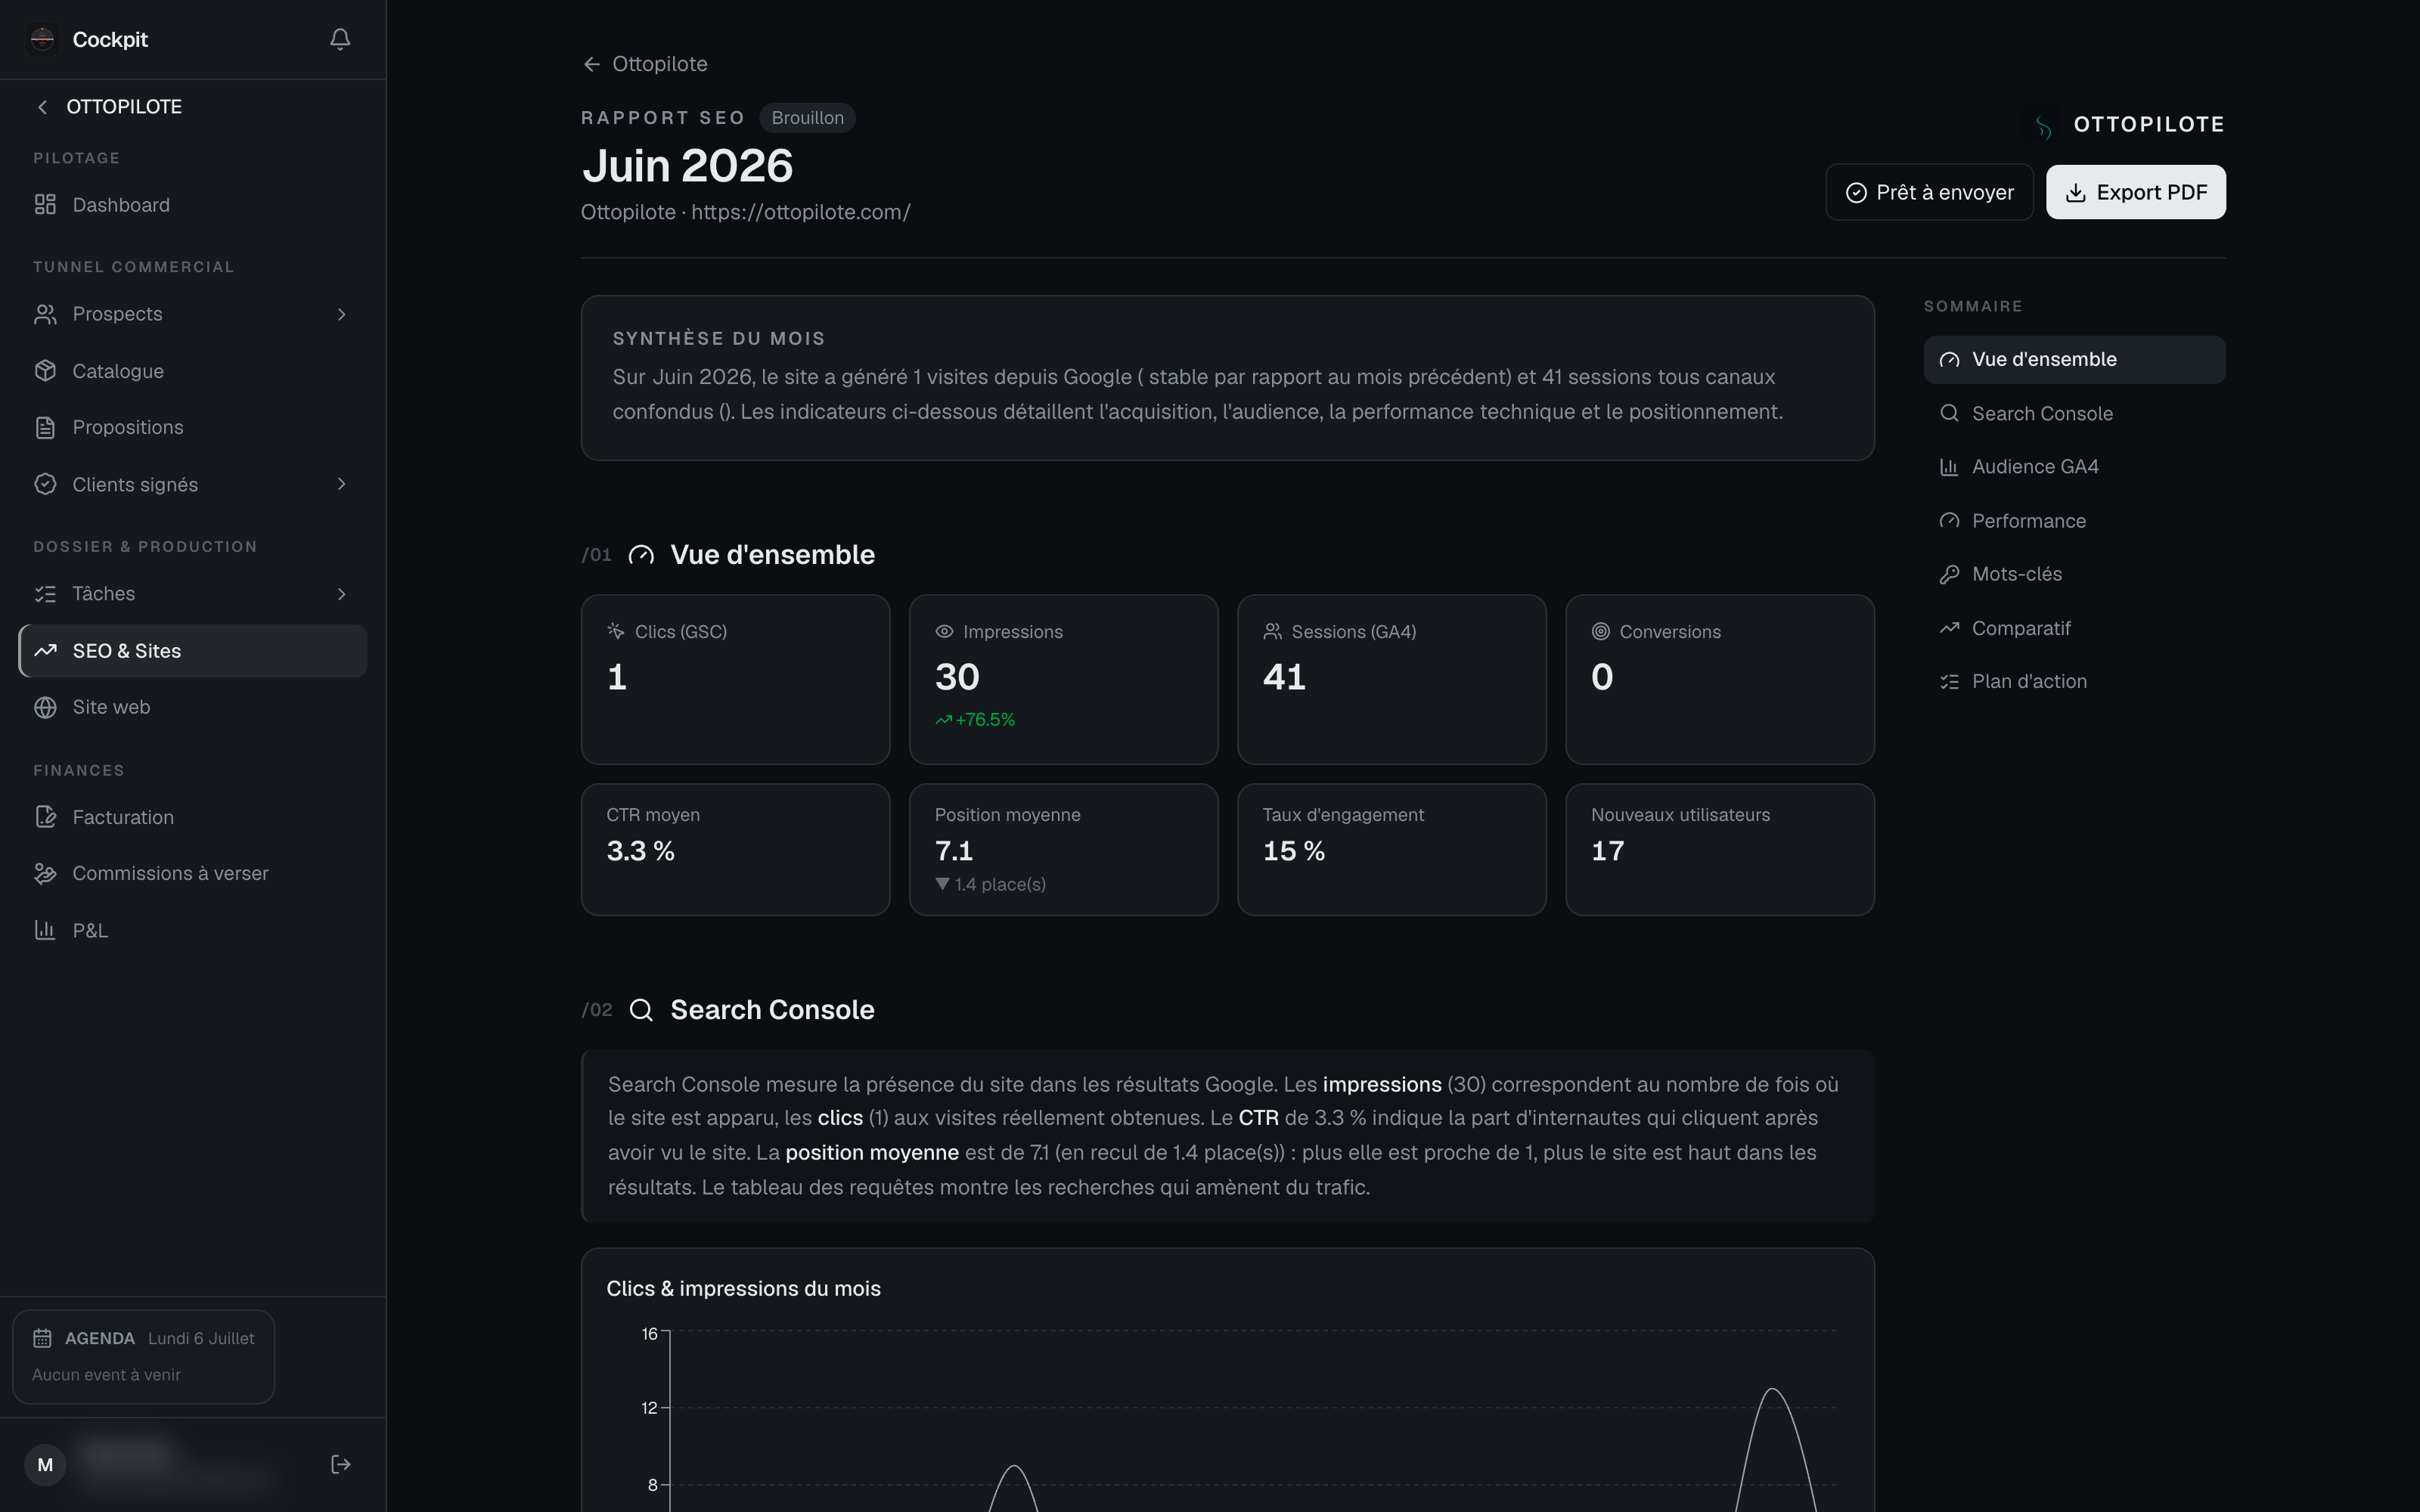The image size is (2420, 1512).
Task: Click the Conversions target icon
Action: (x=1600, y=632)
